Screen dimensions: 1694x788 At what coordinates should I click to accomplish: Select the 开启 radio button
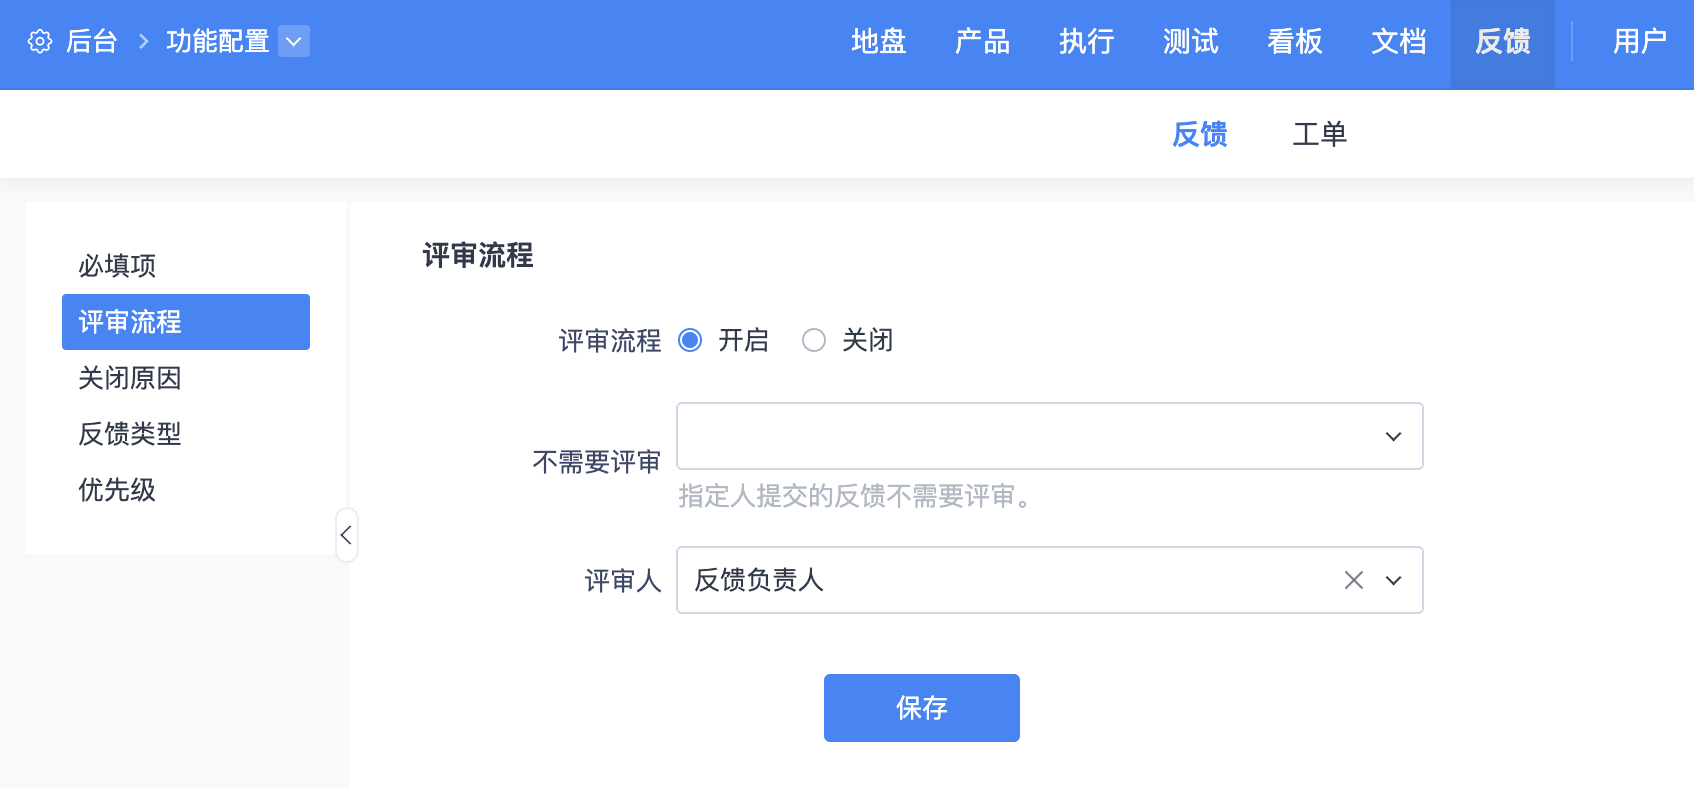tap(690, 340)
